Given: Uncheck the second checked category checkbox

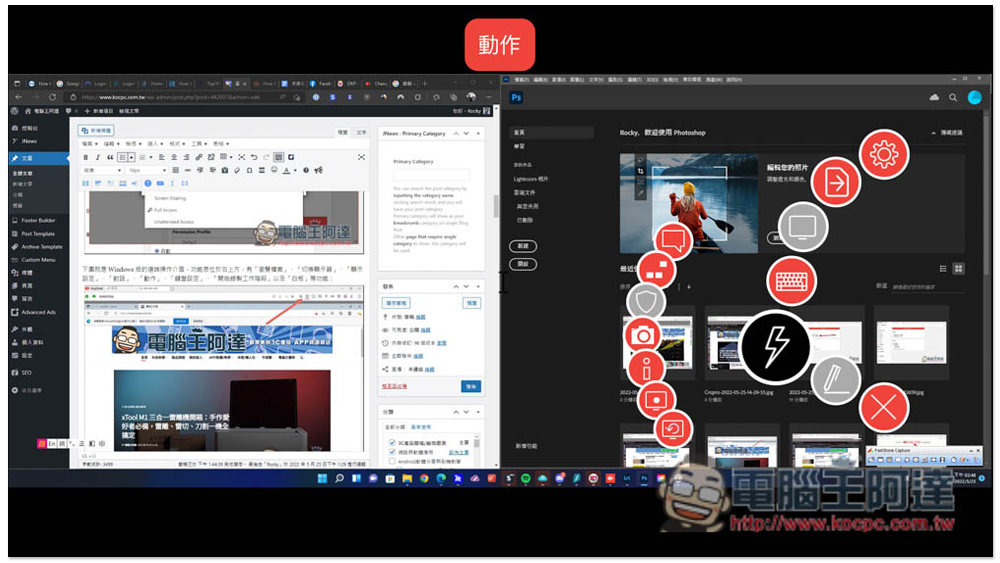Looking at the screenshot, I should tap(392, 452).
